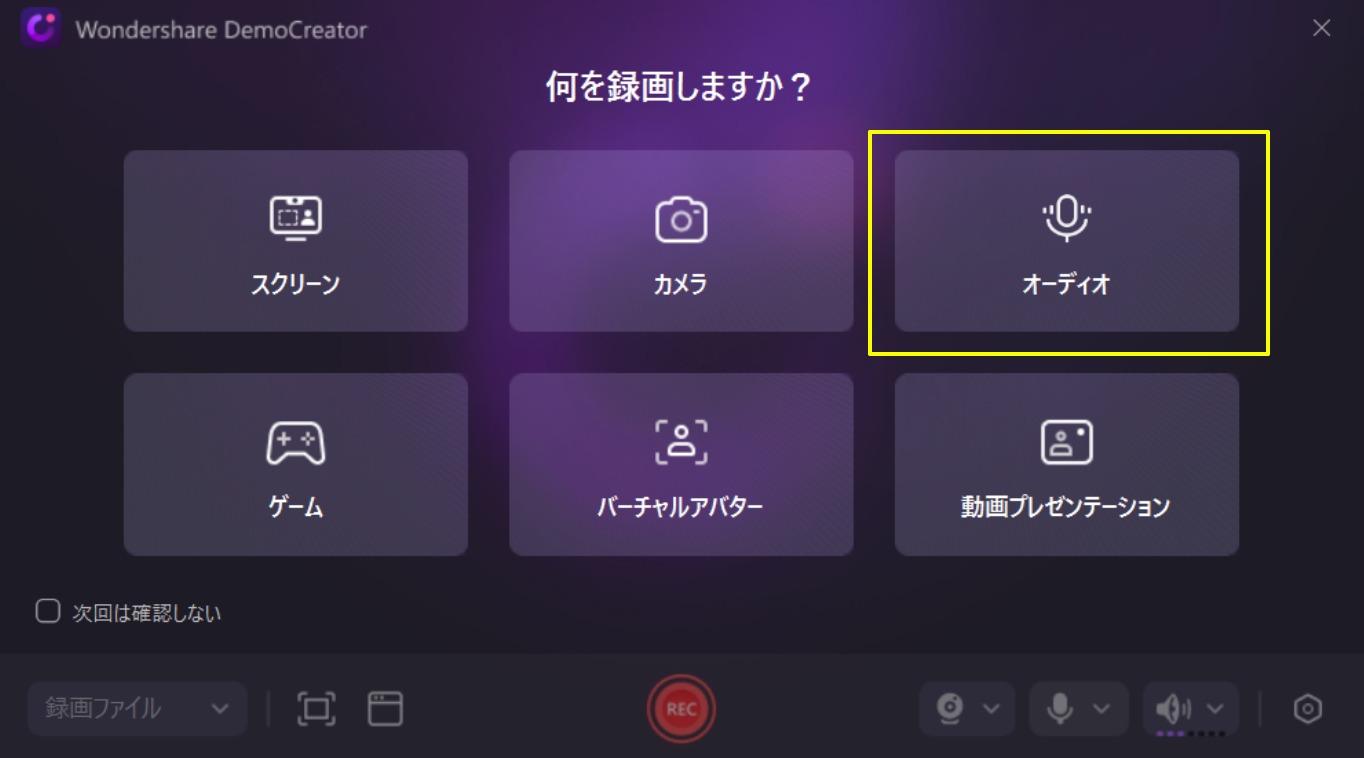Open the ゲーム recording mode

click(295, 465)
